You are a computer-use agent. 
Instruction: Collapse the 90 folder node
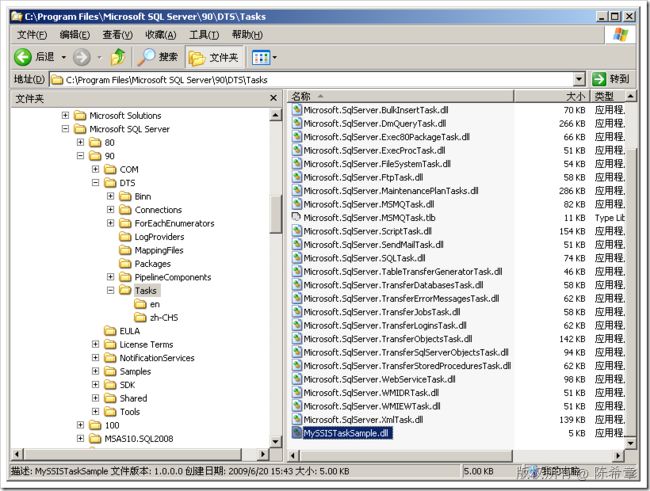pyautogui.click(x=80, y=156)
